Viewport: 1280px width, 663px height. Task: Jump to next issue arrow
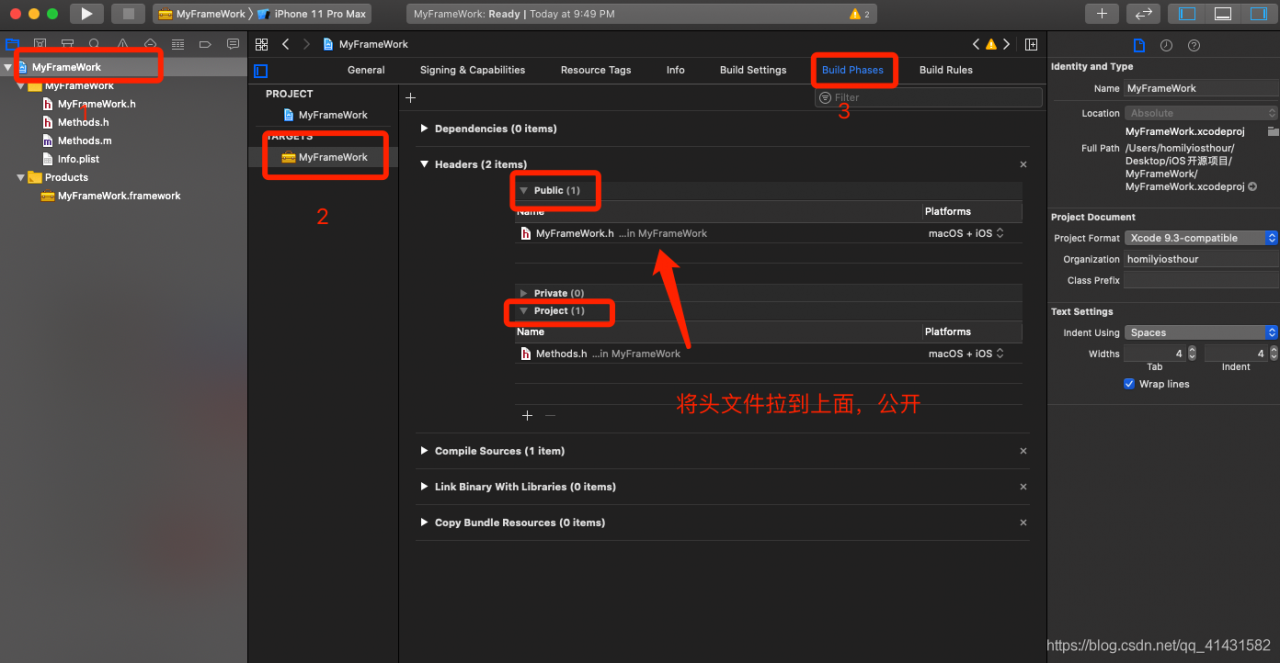[x=1006, y=44]
